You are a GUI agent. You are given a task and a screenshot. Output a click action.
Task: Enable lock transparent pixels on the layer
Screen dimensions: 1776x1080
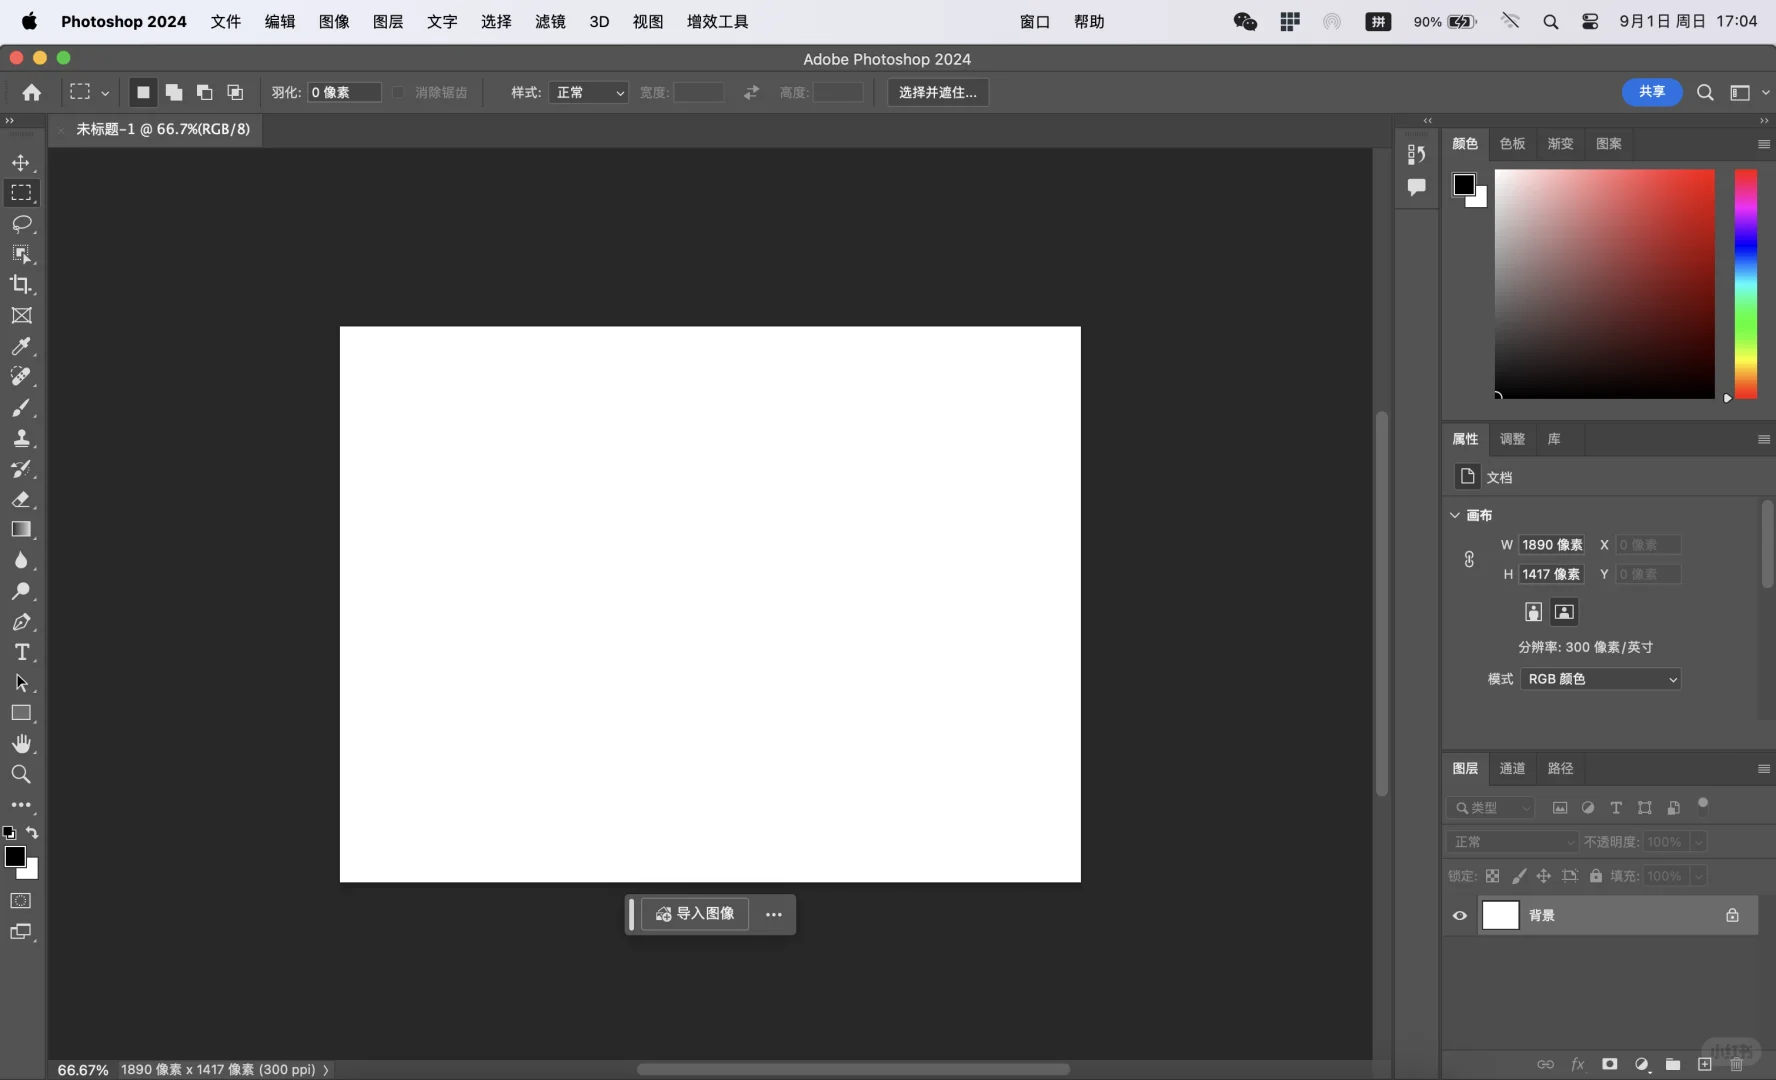(x=1492, y=877)
